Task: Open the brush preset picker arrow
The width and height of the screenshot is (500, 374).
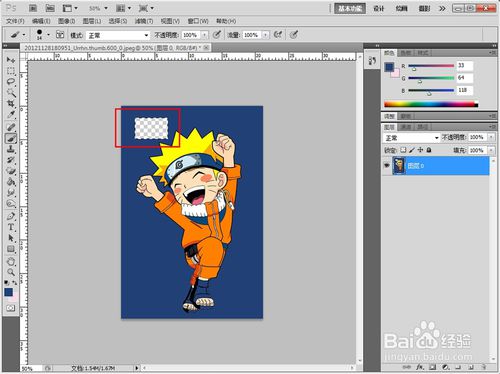Action: 48,35
